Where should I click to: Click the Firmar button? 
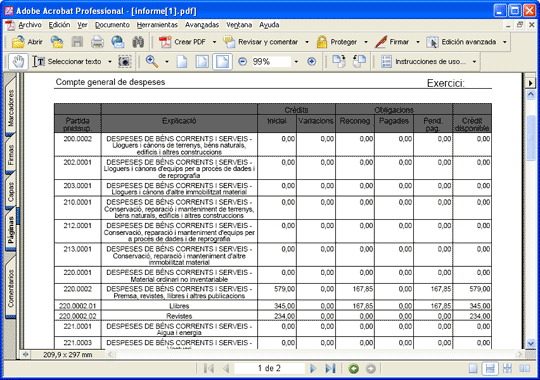pos(392,42)
